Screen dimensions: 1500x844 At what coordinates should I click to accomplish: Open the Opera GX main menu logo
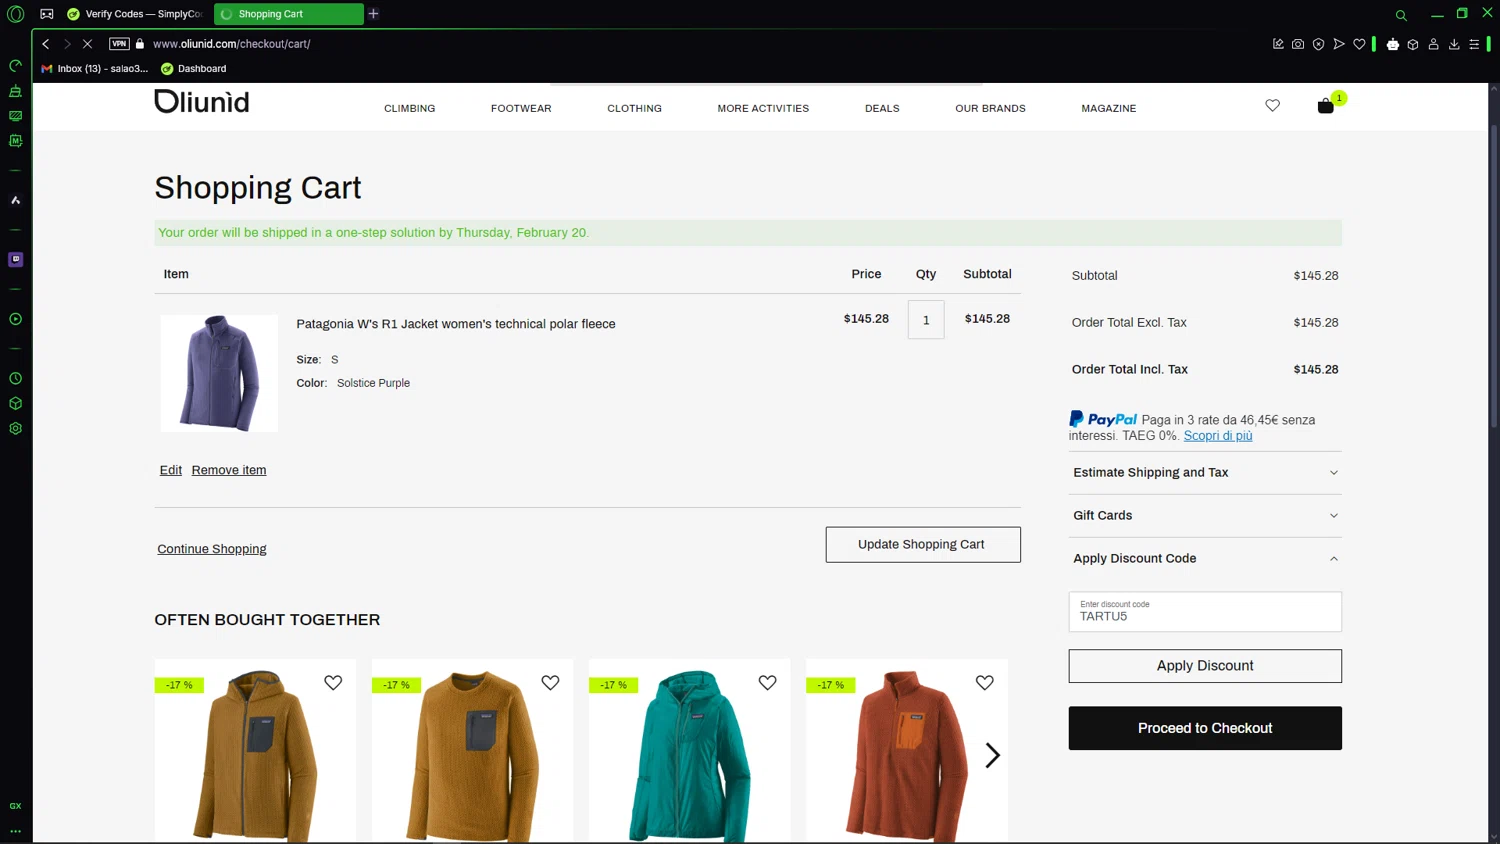[15, 14]
